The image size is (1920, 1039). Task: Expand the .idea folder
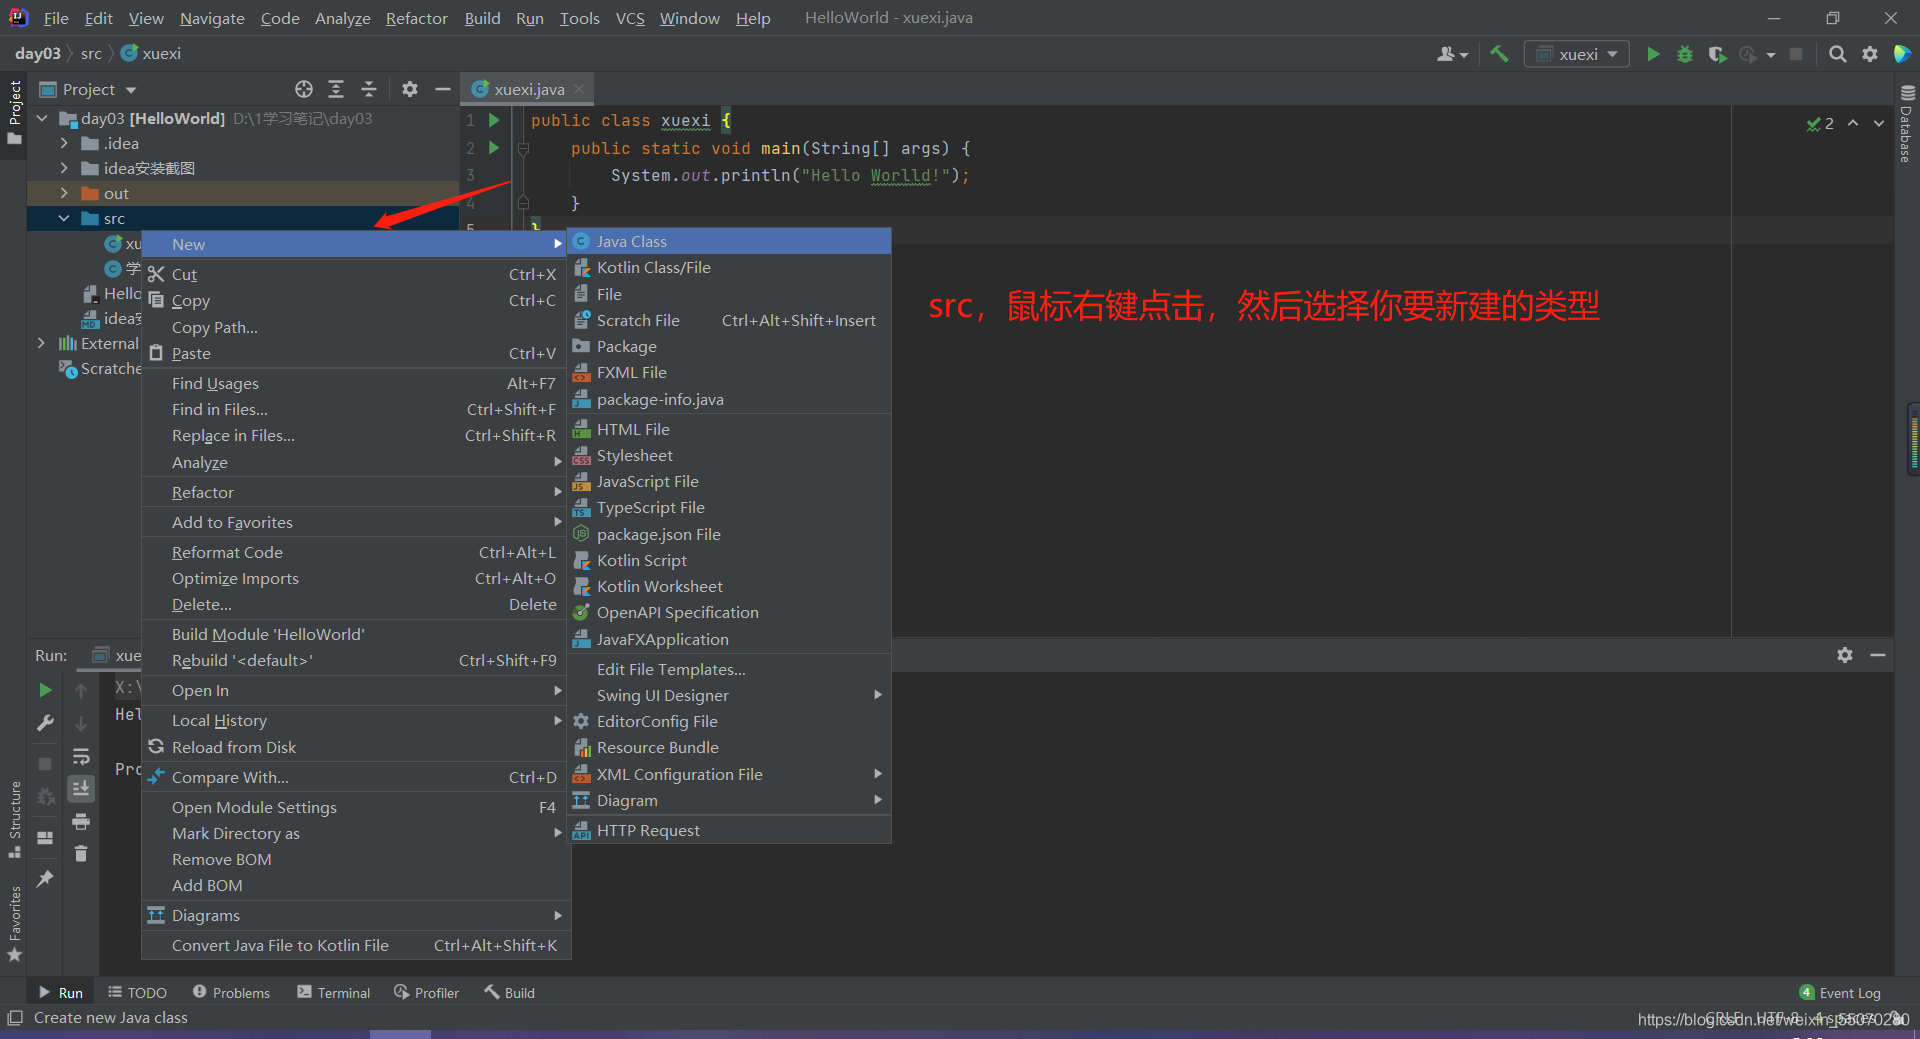pos(64,143)
